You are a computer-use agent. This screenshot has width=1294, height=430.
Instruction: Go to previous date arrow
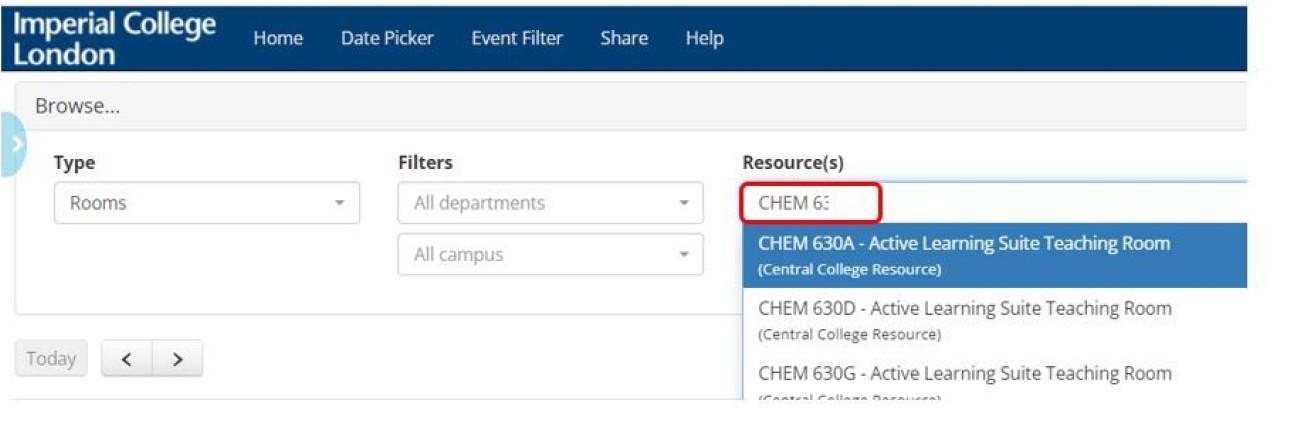[127, 359]
